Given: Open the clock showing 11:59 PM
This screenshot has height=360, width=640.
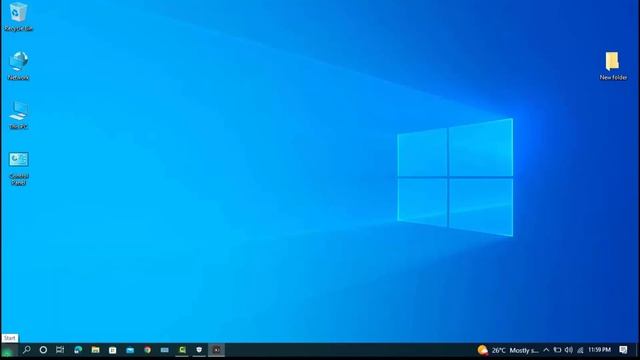Looking at the screenshot, I should 599,350.
